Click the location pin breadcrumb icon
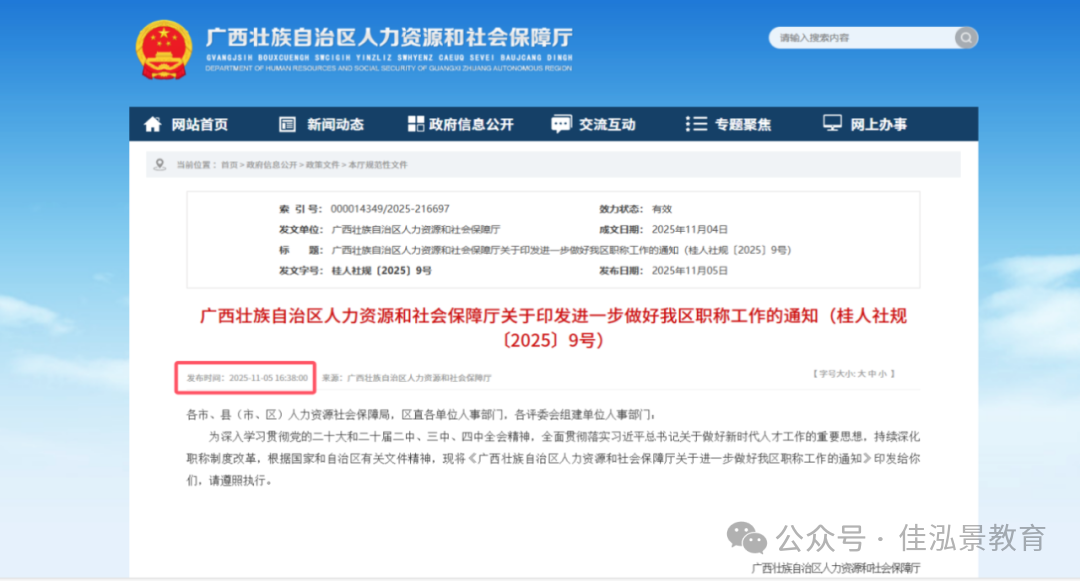 tap(160, 164)
